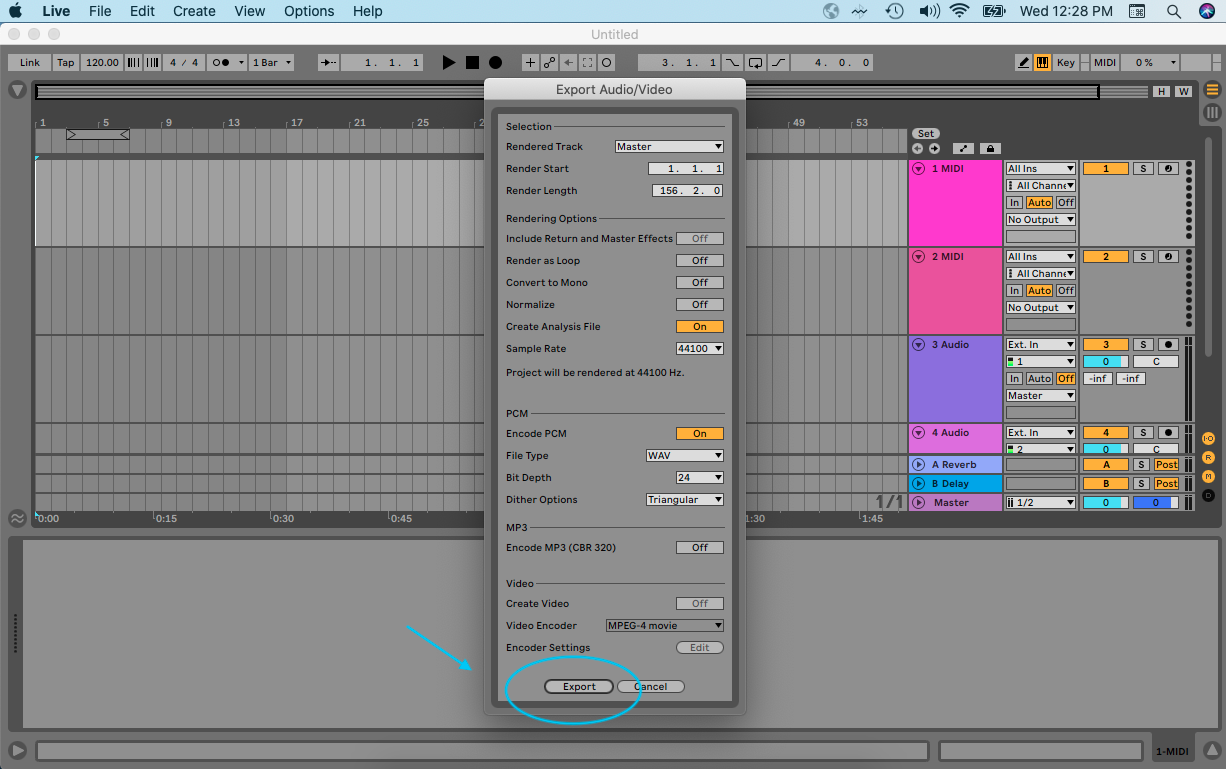Viewport: 1226px width, 769px height.
Task: Expand the Dither Options dropdown
Action: click(684, 500)
